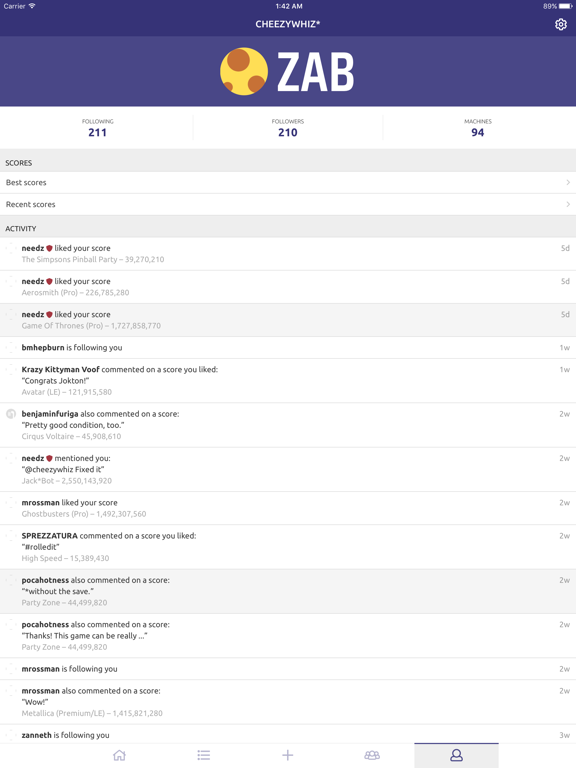This screenshot has width=576, height=768.
Task: Open zanneth is following you entry
Action: click(x=288, y=734)
